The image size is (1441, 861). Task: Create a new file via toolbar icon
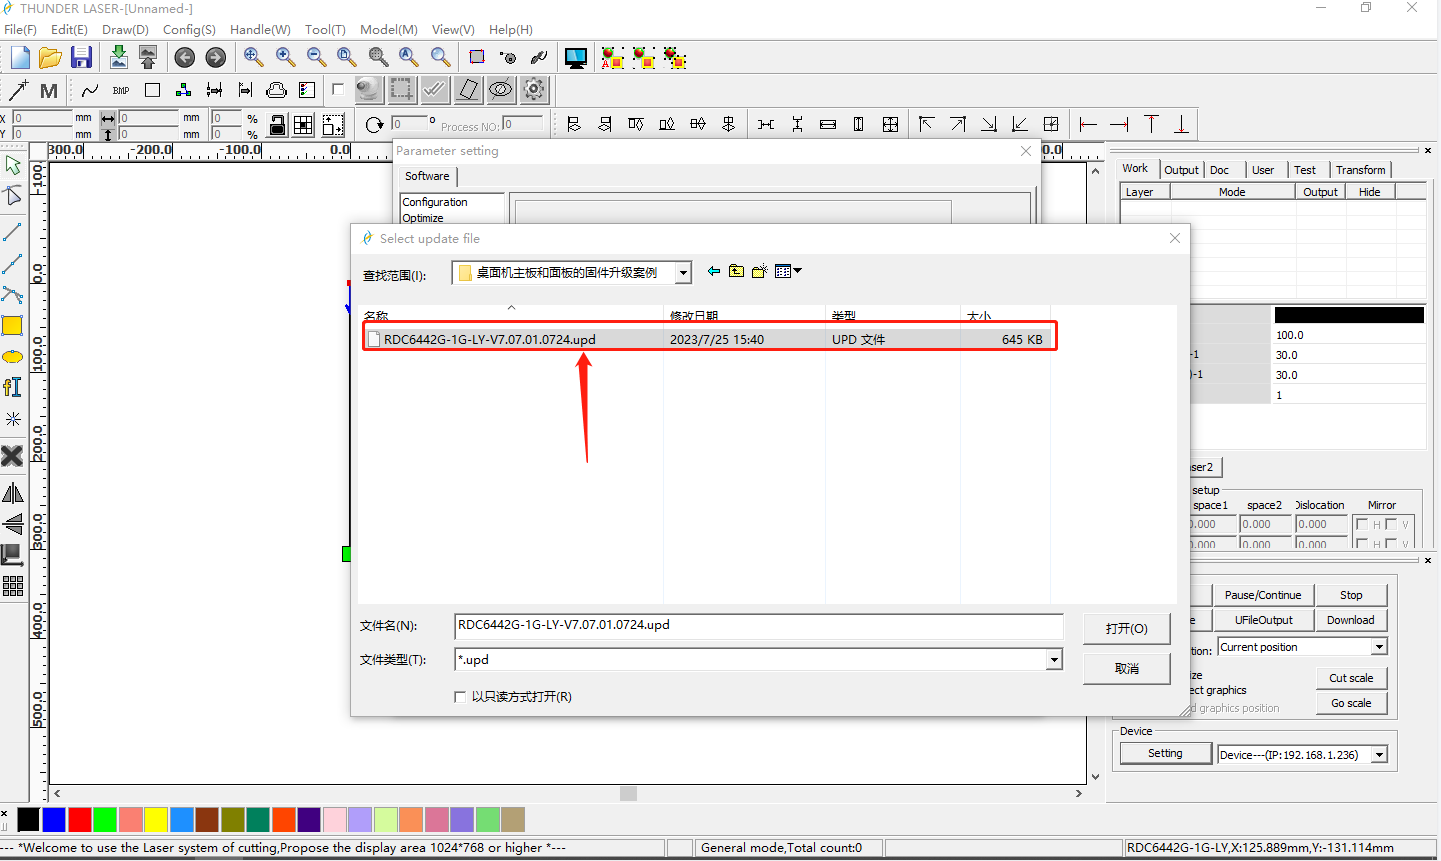coord(20,58)
